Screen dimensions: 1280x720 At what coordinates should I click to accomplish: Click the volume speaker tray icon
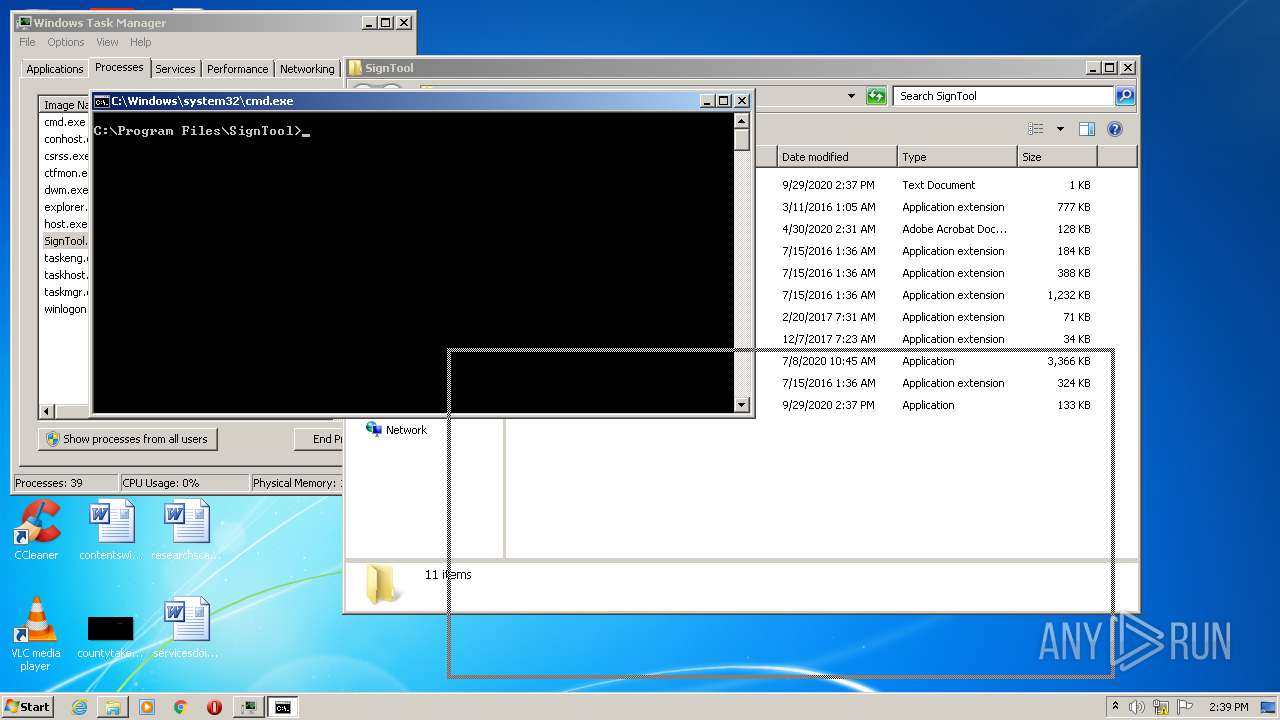pos(1137,707)
